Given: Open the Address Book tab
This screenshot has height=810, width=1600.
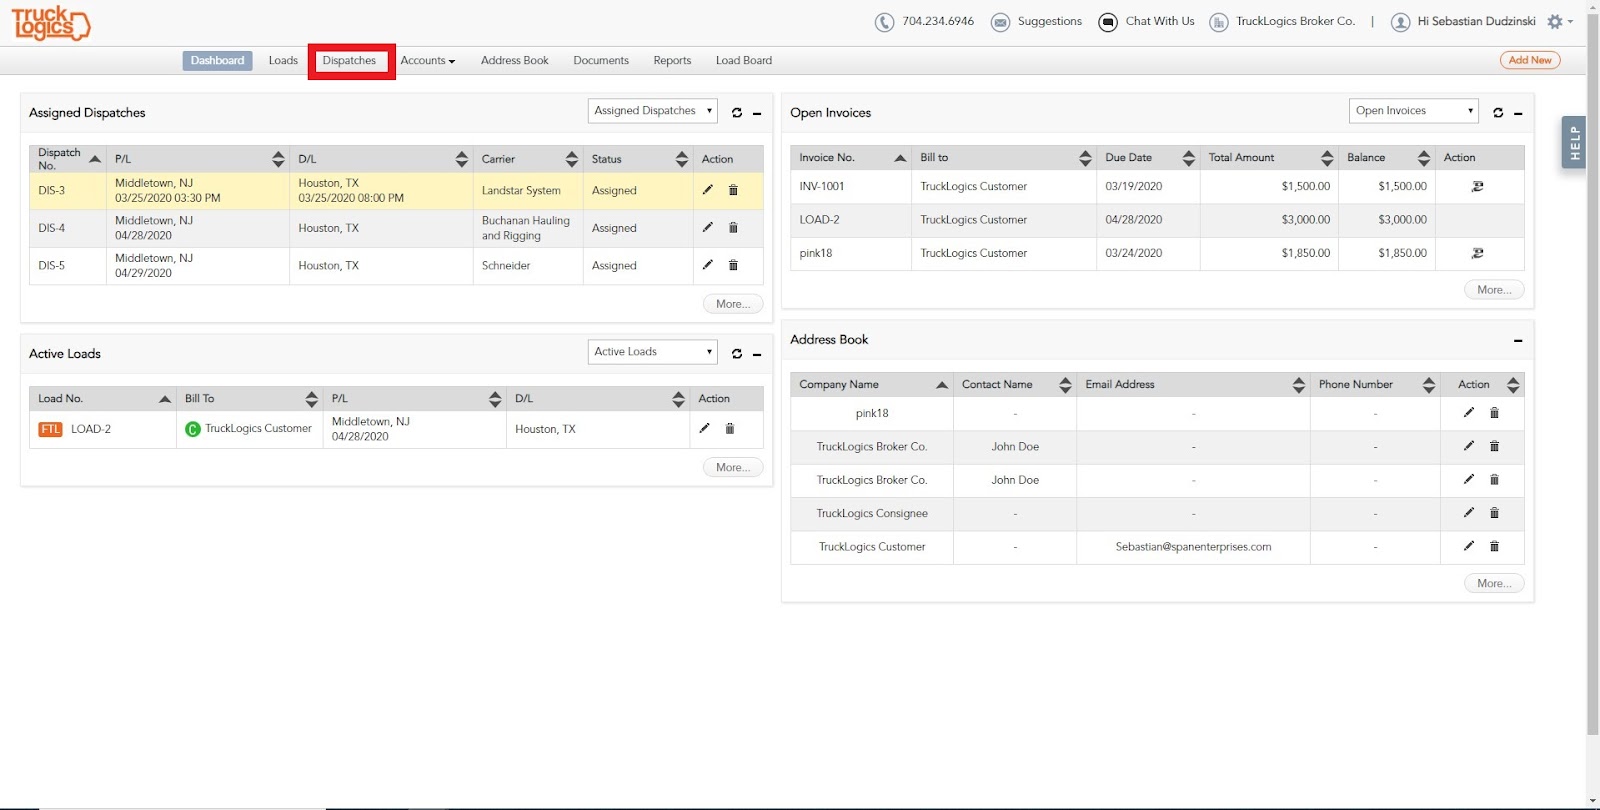Looking at the screenshot, I should tap(515, 61).
